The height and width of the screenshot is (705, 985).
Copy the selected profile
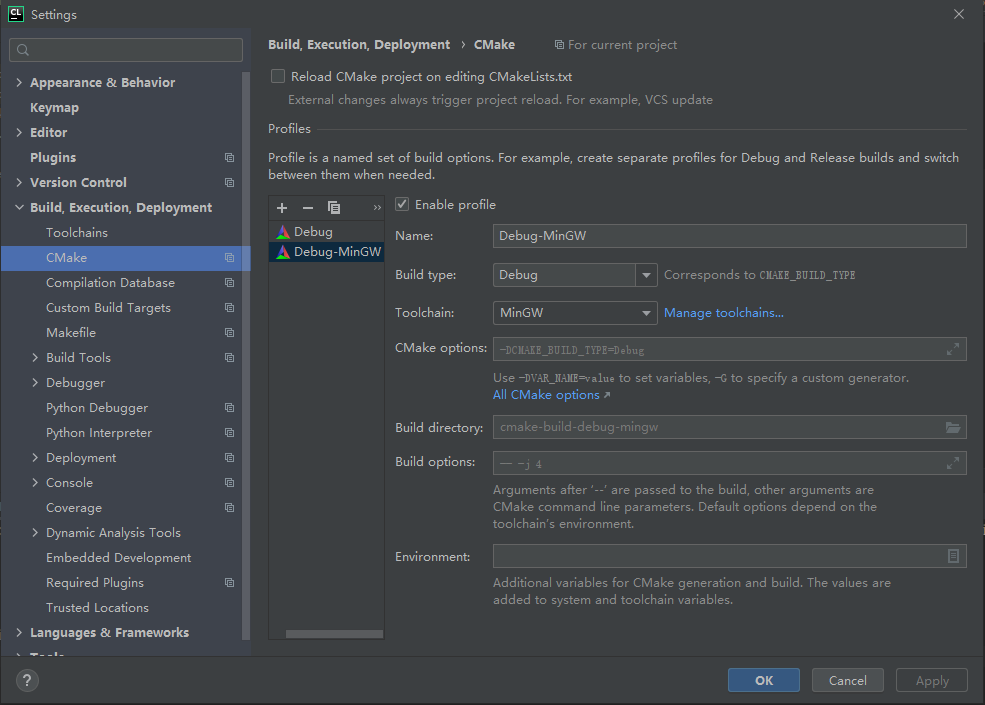coord(334,208)
